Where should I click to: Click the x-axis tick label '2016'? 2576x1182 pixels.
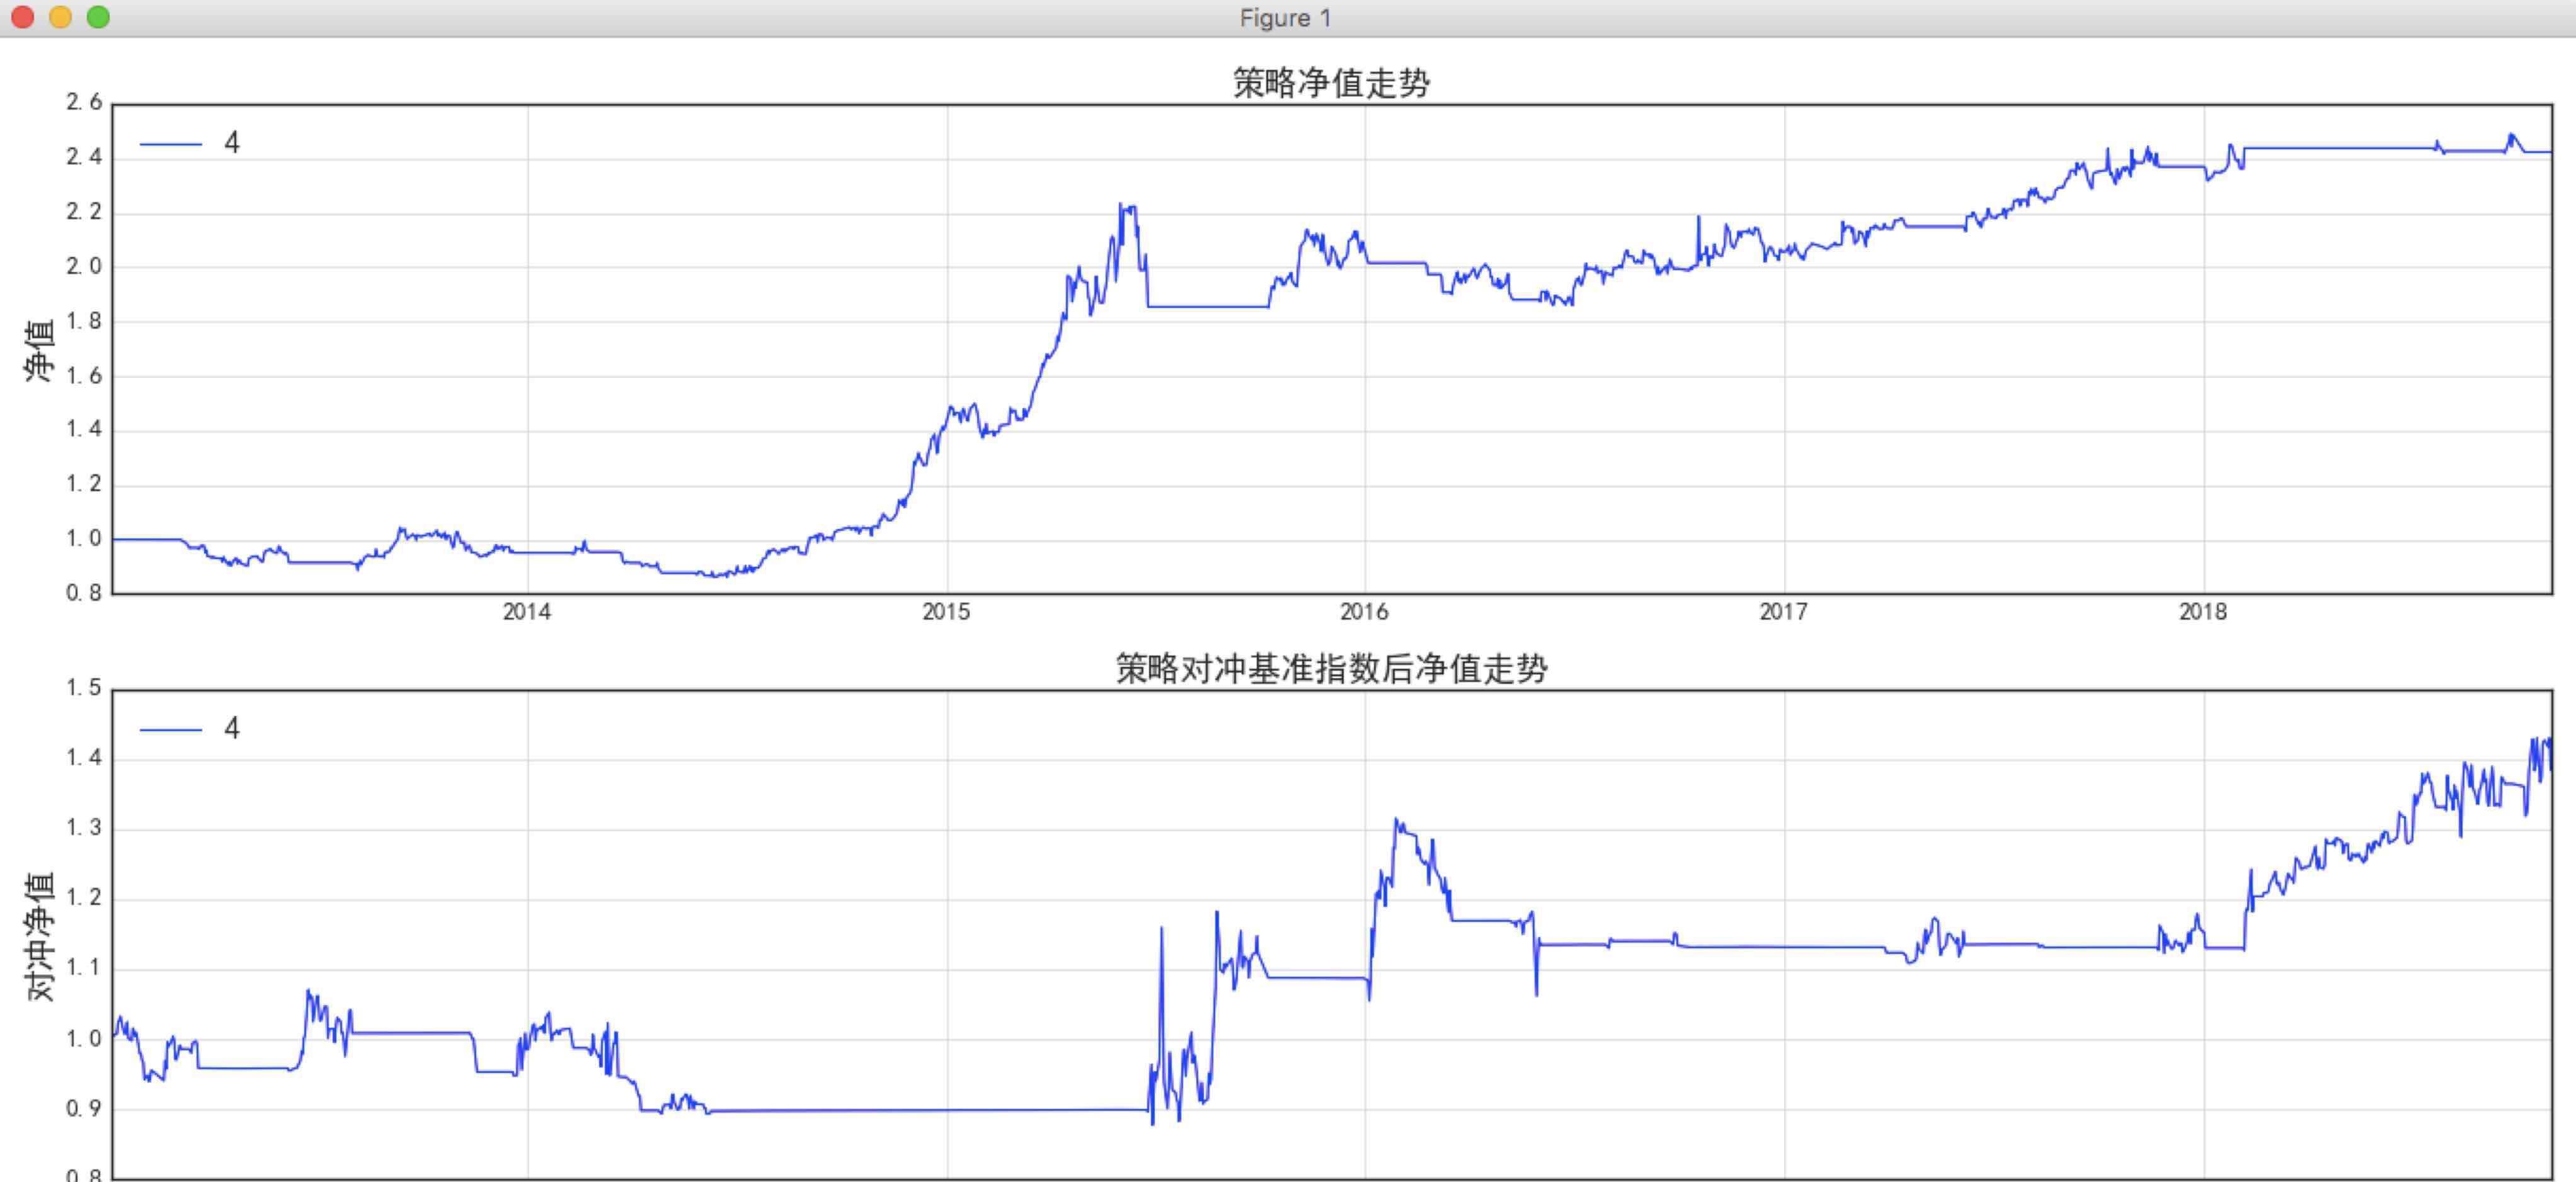click(x=1364, y=612)
